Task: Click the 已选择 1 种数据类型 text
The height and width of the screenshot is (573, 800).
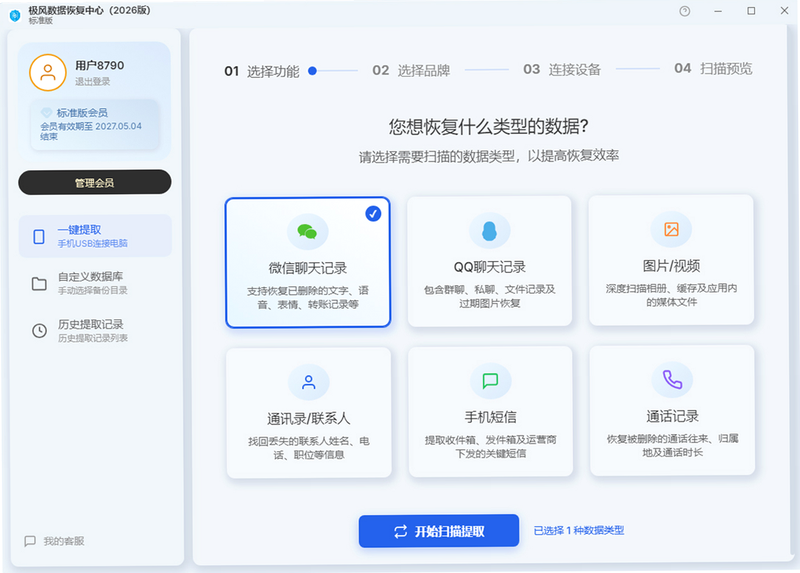Action: coord(579,531)
